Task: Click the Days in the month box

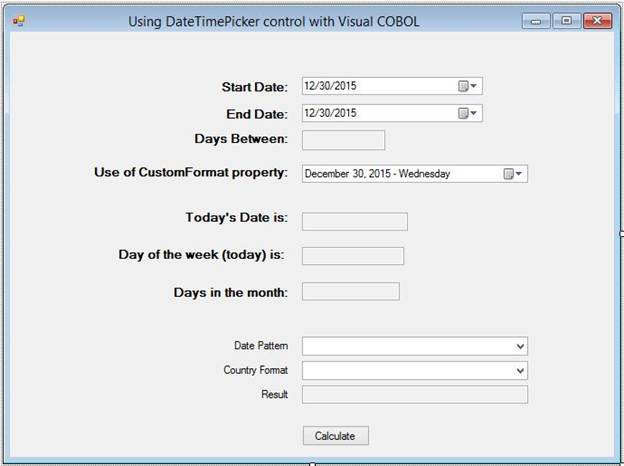Action: (x=350, y=292)
